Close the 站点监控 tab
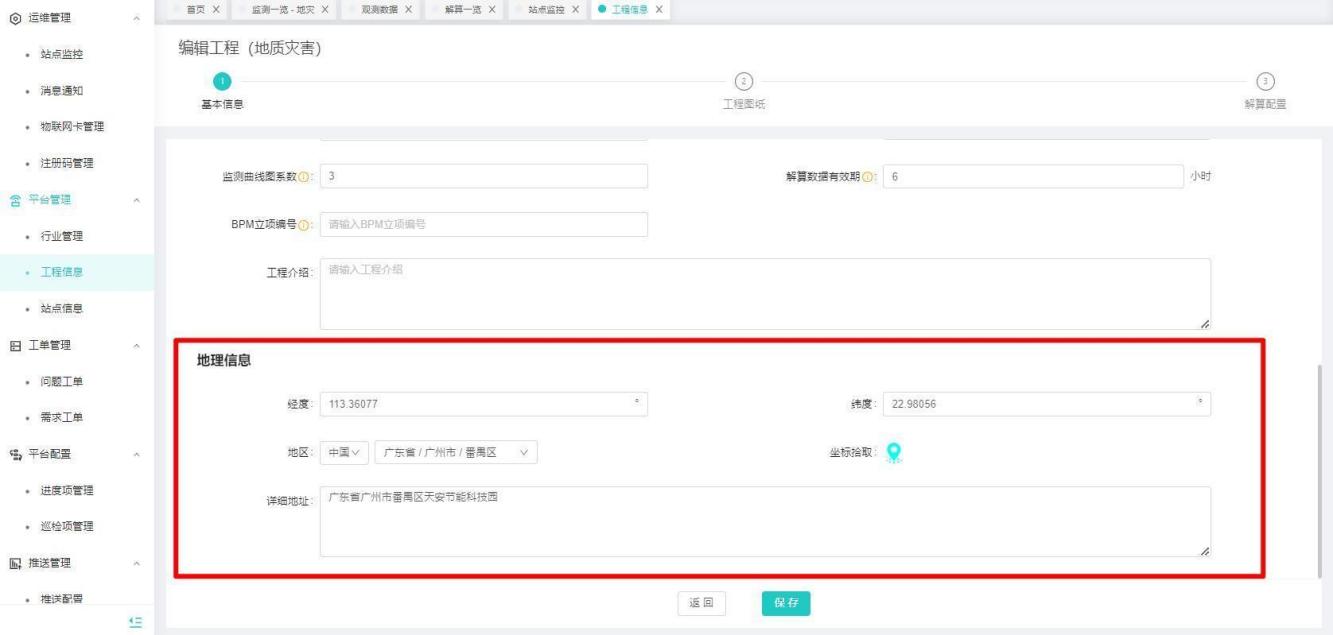 [574, 10]
